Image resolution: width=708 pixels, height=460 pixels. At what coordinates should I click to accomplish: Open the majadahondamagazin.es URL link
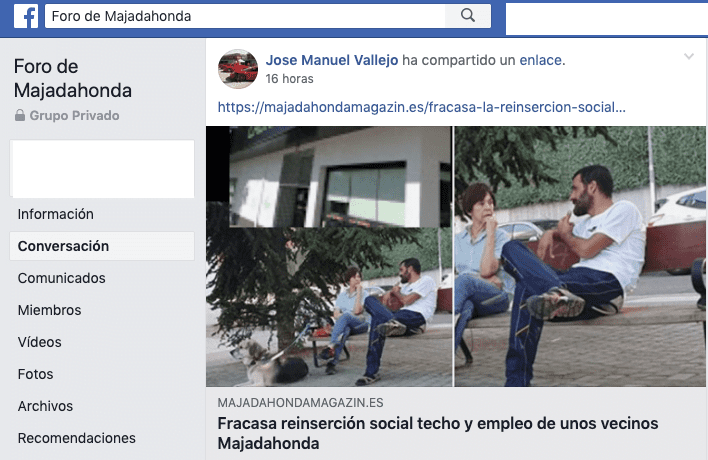pyautogui.click(x=422, y=107)
